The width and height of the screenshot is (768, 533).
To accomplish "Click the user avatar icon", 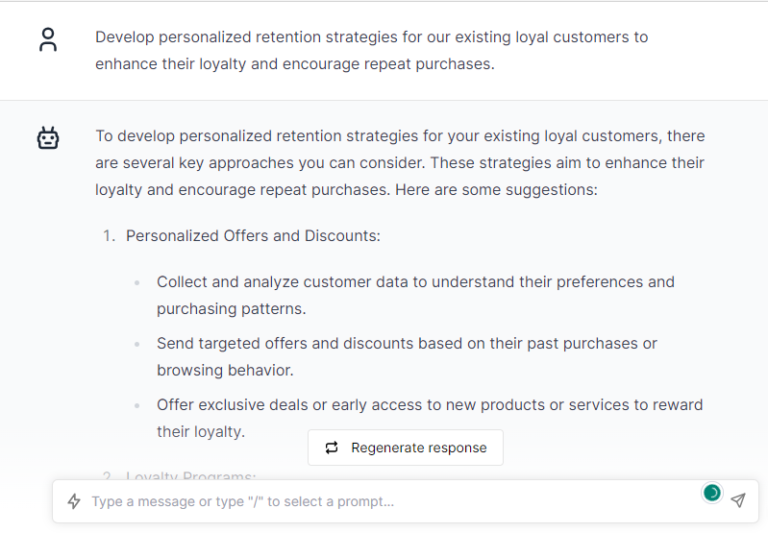I will tap(48, 40).
